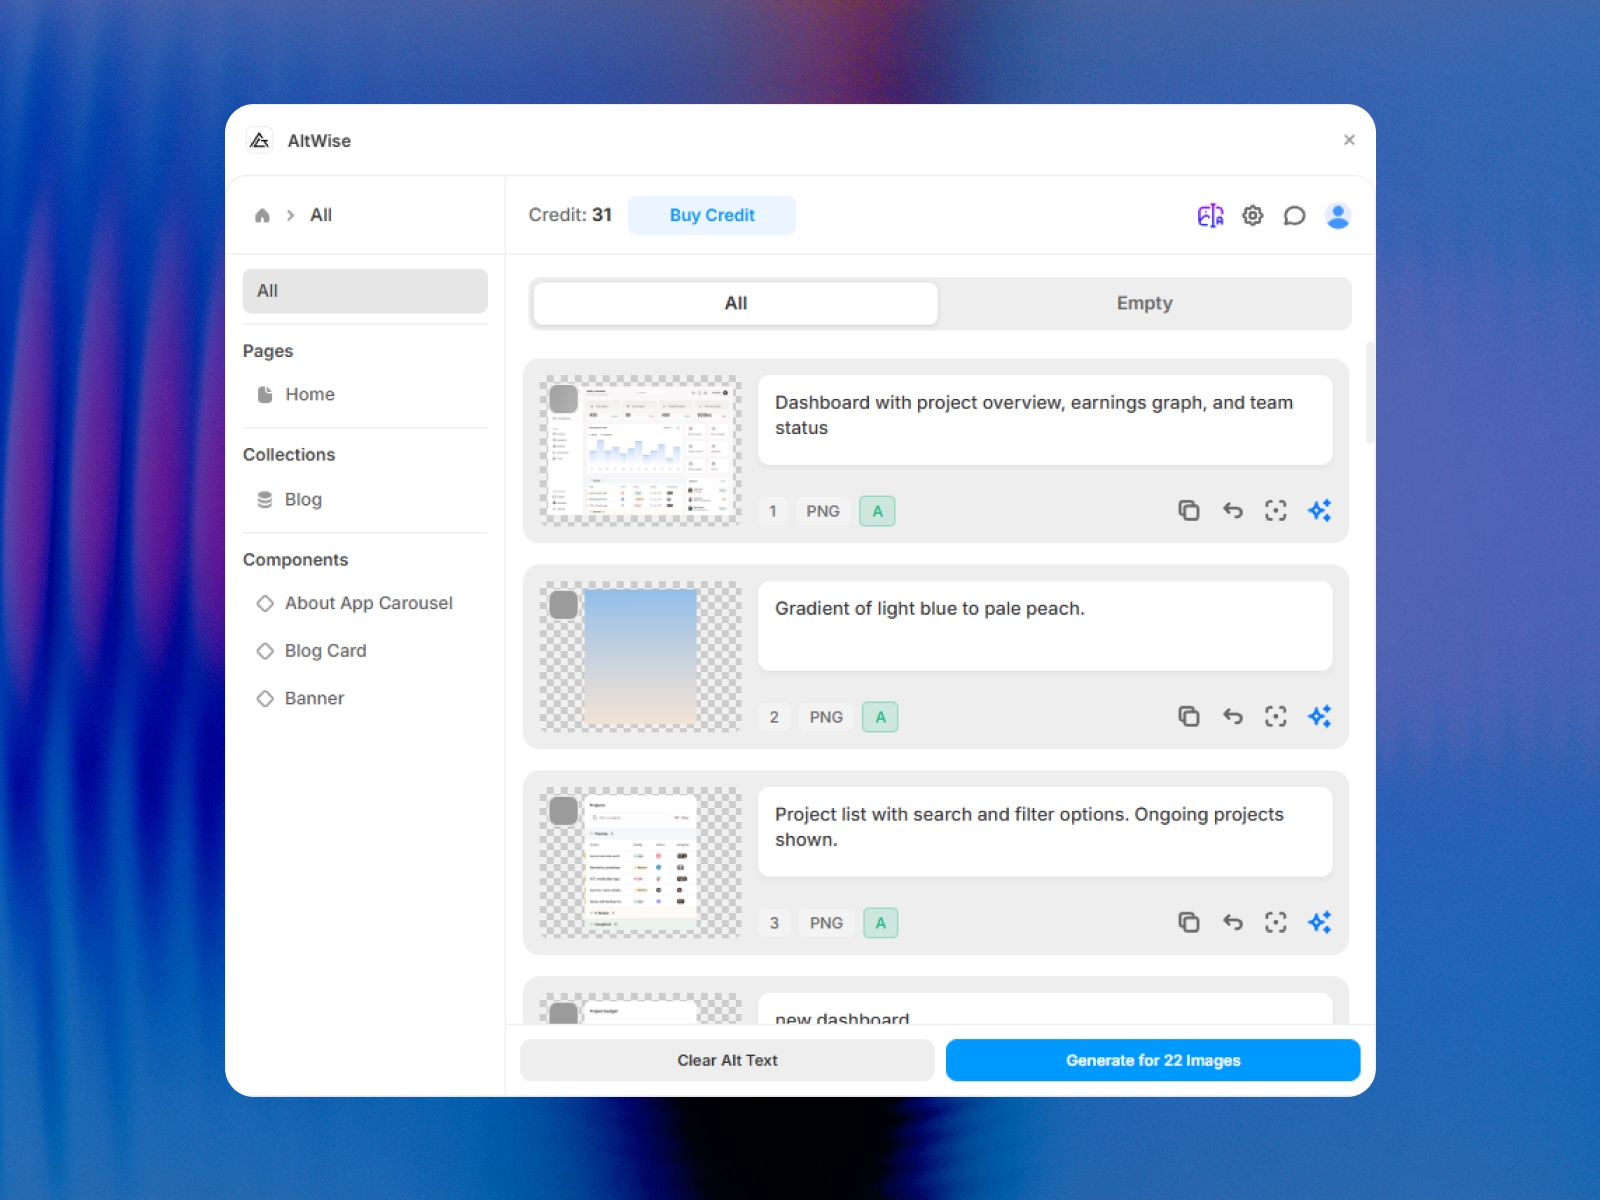Locate the project list image on canvas
The width and height of the screenshot is (1600, 1200).
(x=1275, y=922)
